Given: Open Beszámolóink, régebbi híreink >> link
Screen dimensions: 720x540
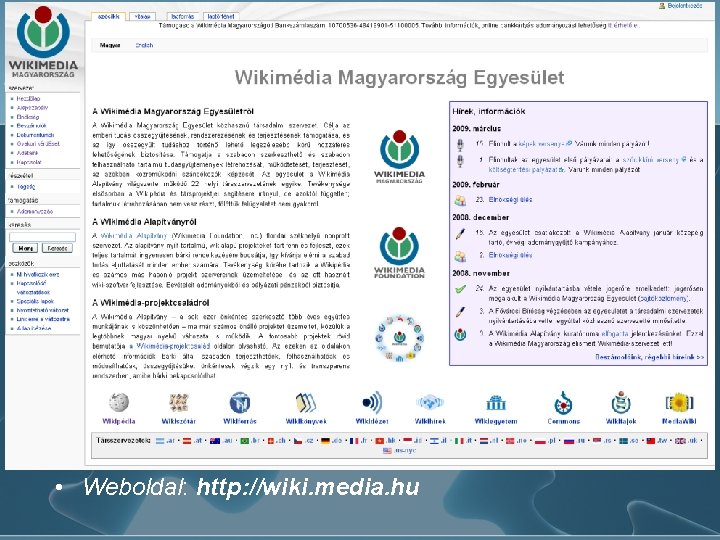Looking at the screenshot, I should (x=649, y=357).
